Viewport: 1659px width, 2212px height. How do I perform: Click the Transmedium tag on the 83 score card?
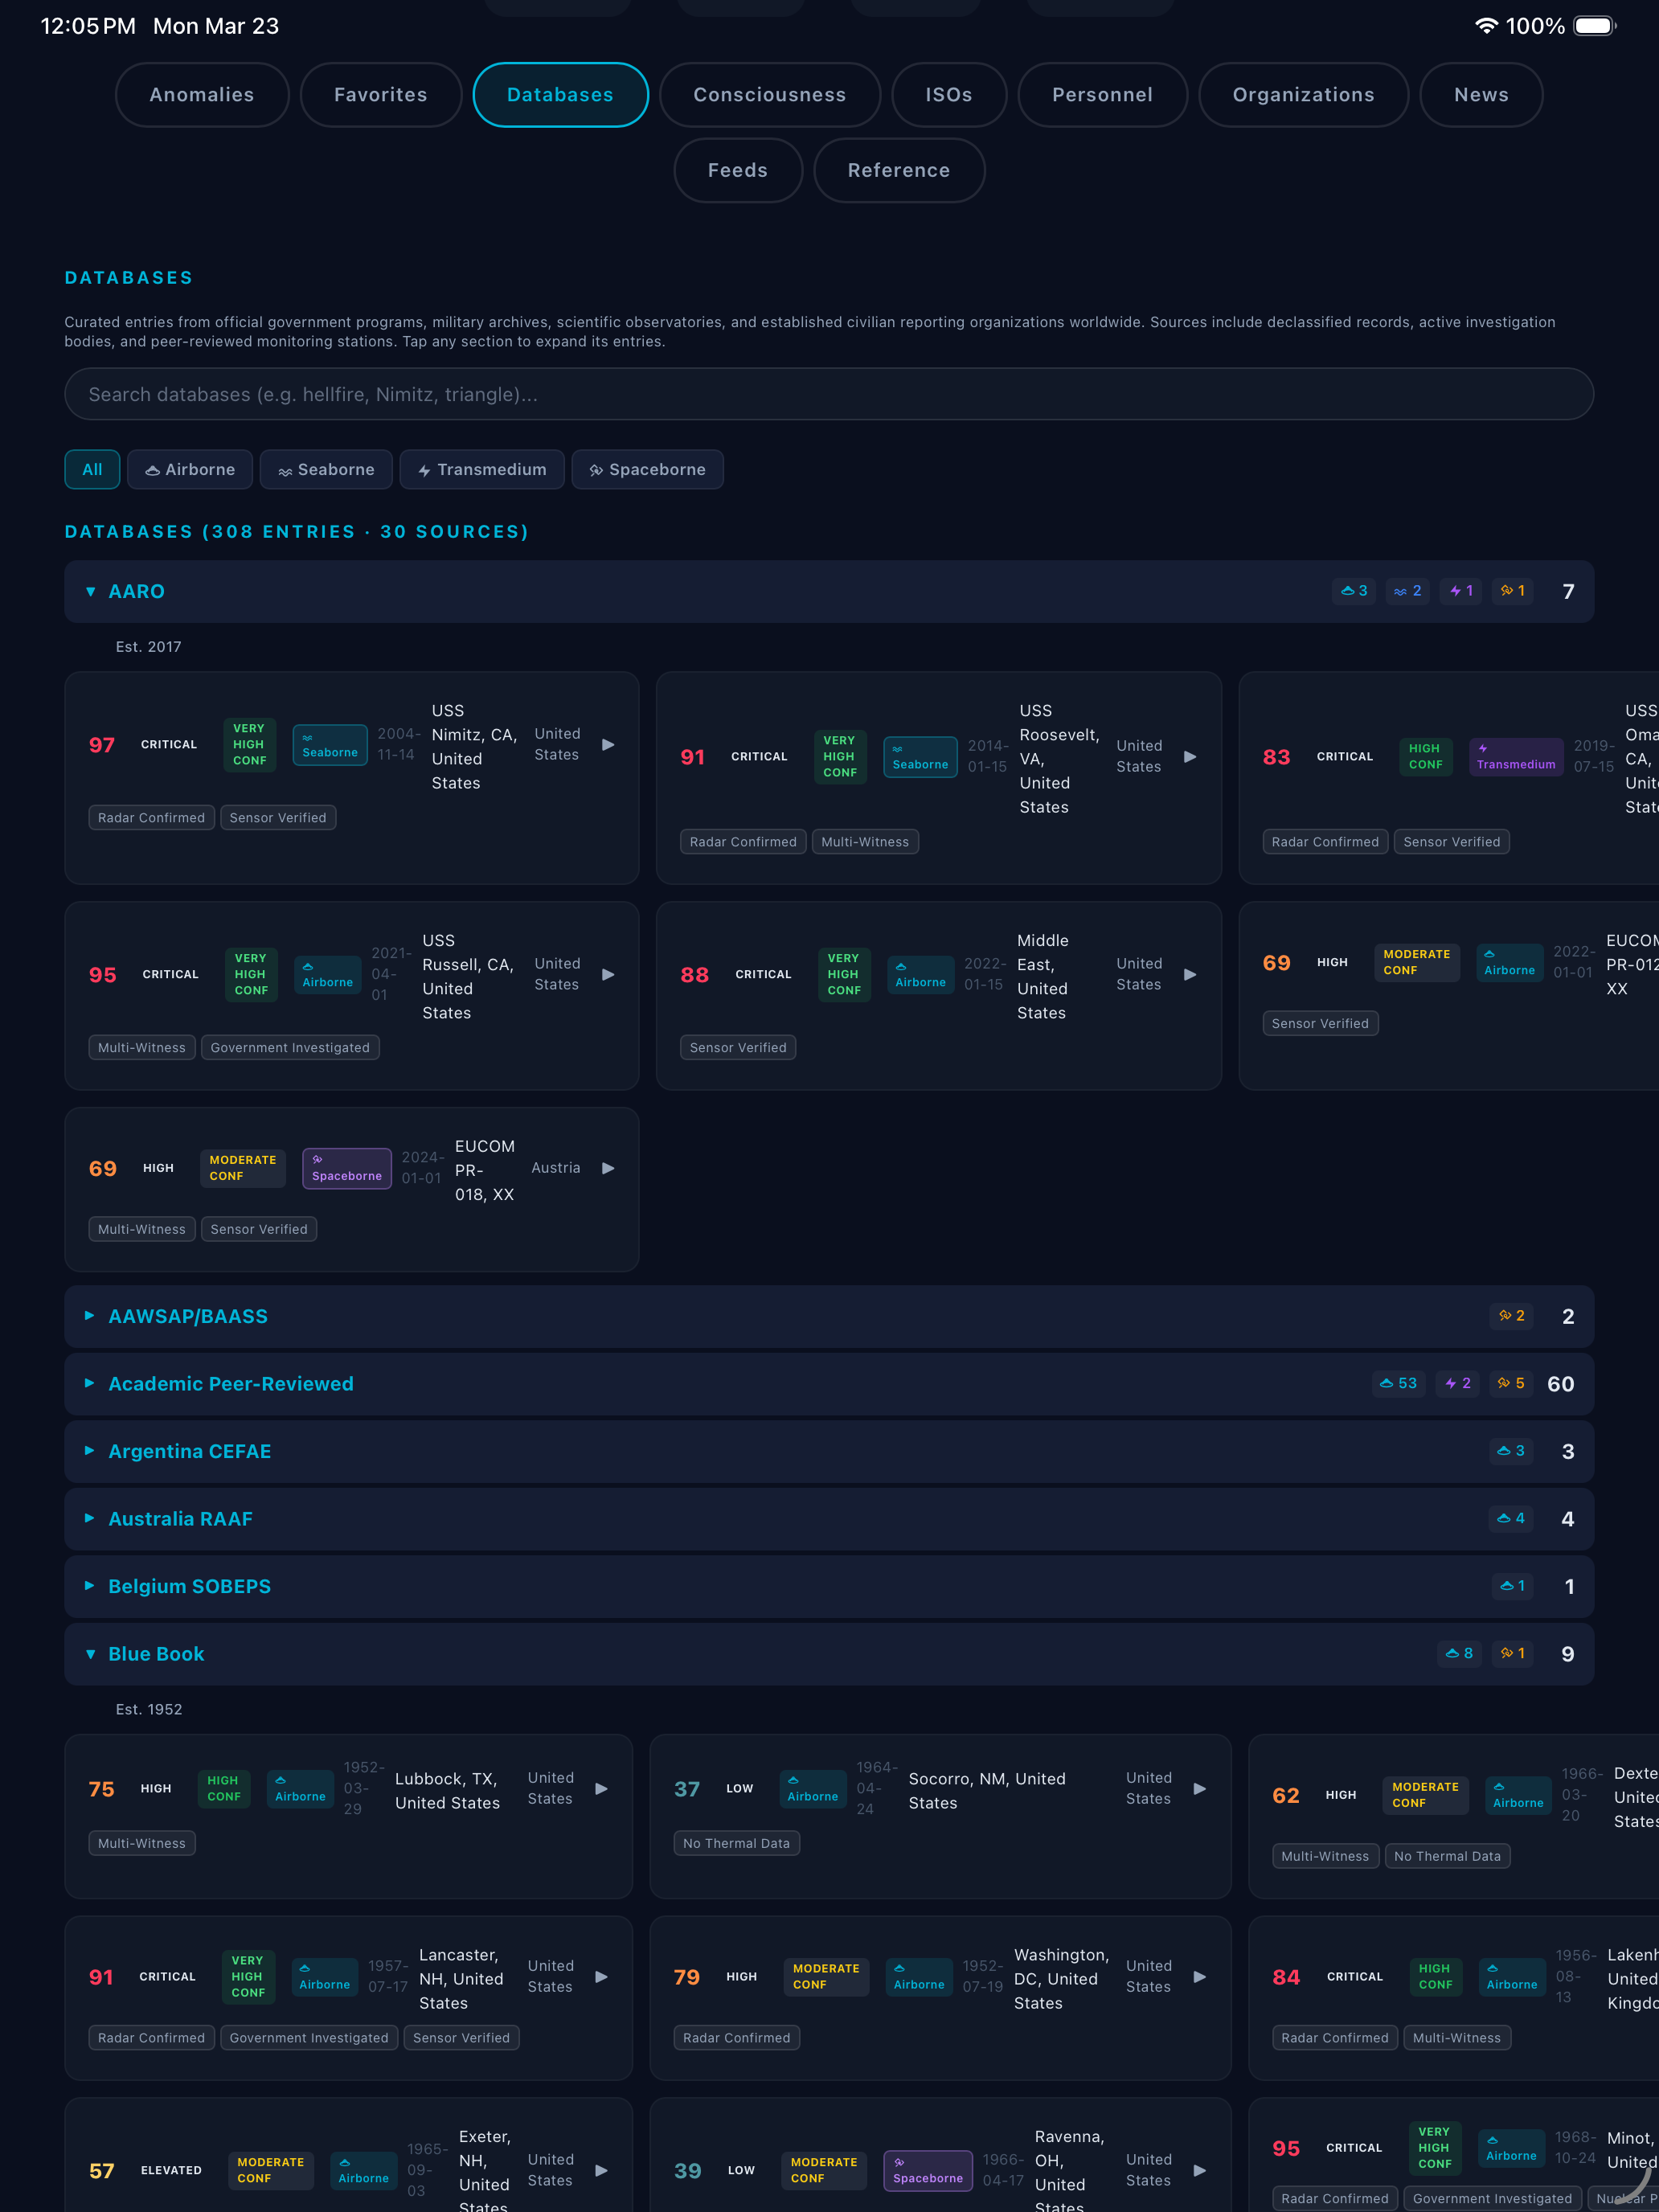(x=1516, y=757)
